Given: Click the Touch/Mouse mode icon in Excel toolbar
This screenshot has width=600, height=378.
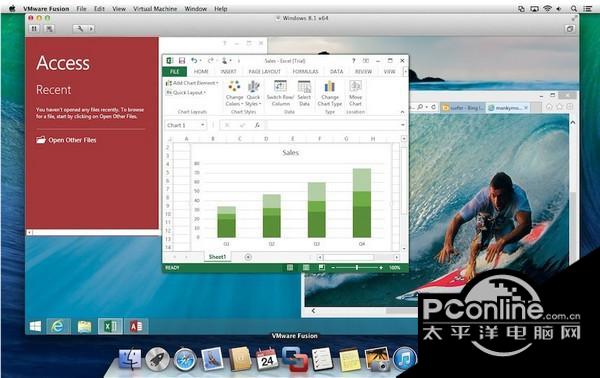Looking at the screenshot, I should pyautogui.click(x=225, y=60).
